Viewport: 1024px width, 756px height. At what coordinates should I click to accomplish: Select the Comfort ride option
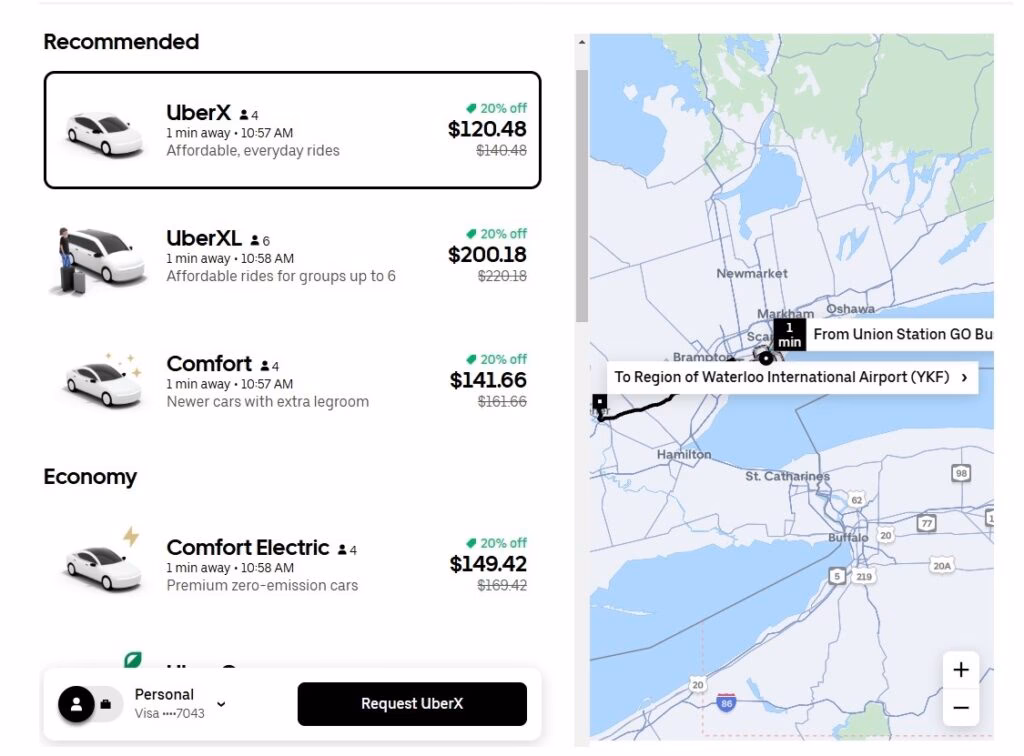pyautogui.click(x=292, y=381)
